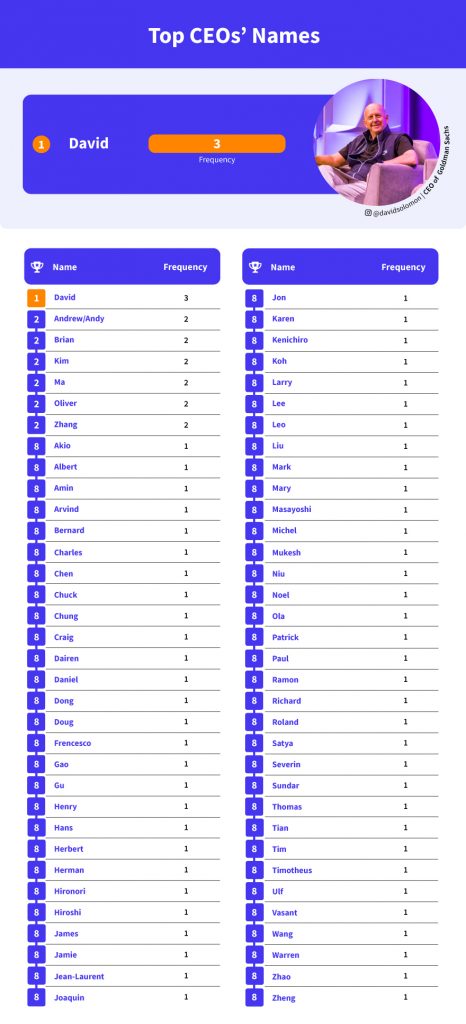Click the name Jean-Laurent in left table
This screenshot has height=1024, width=466.
click(79, 976)
